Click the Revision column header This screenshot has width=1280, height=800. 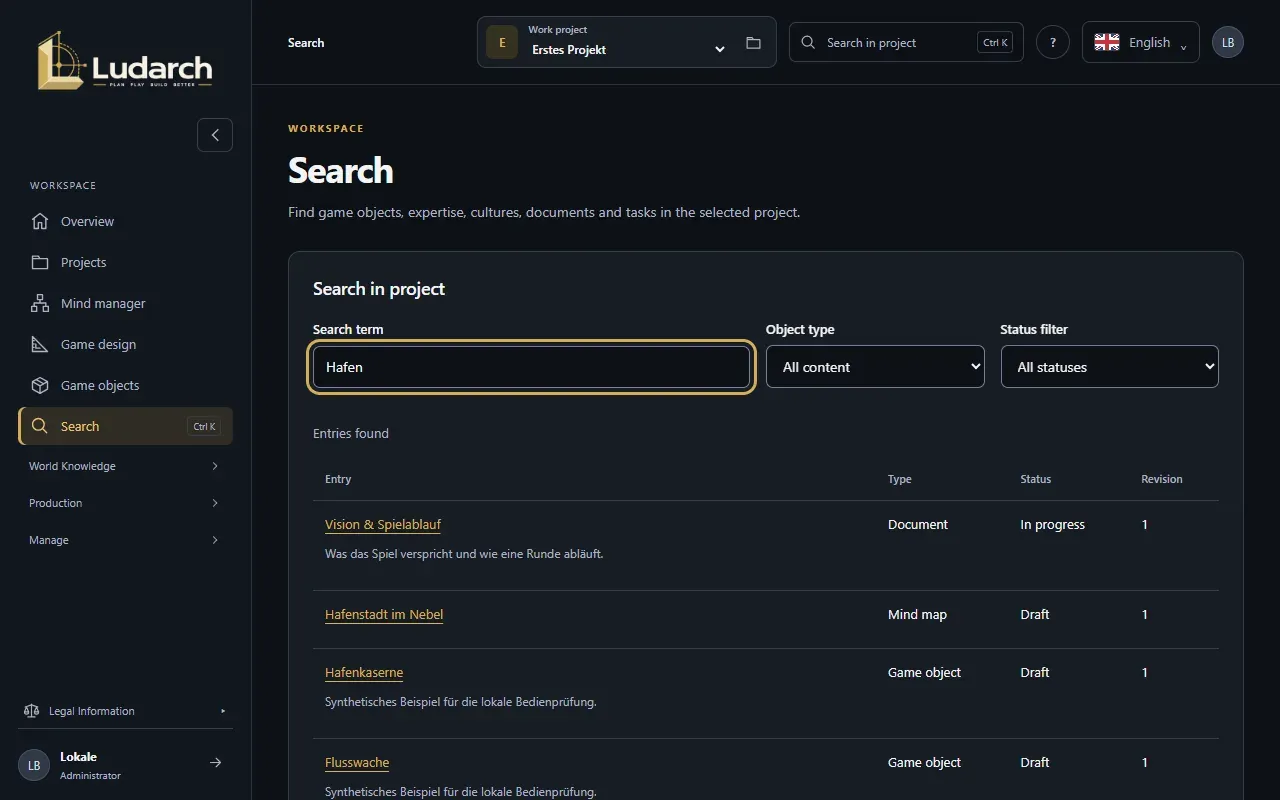pyautogui.click(x=1162, y=479)
